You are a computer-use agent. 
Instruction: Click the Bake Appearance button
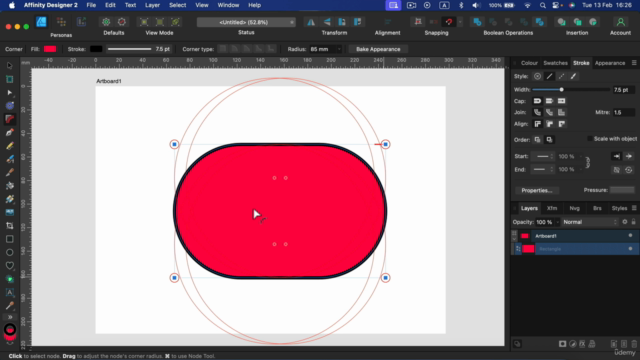[x=378, y=49]
